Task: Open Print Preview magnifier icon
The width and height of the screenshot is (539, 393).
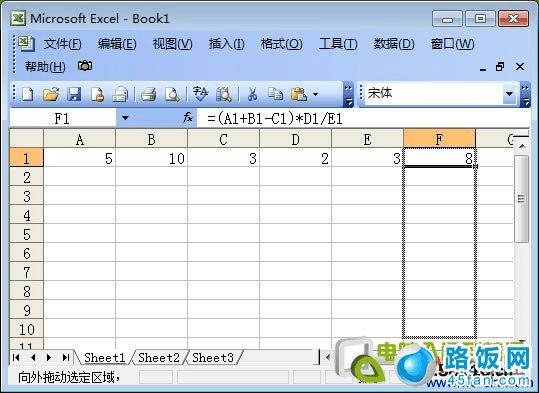Action: pos(172,94)
